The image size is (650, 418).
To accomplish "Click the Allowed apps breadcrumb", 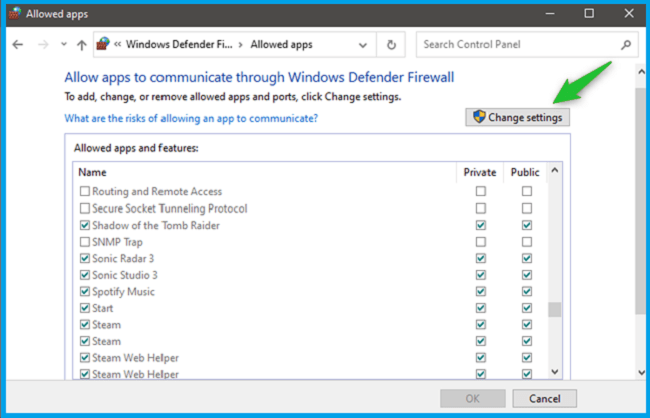I will 281,44.
